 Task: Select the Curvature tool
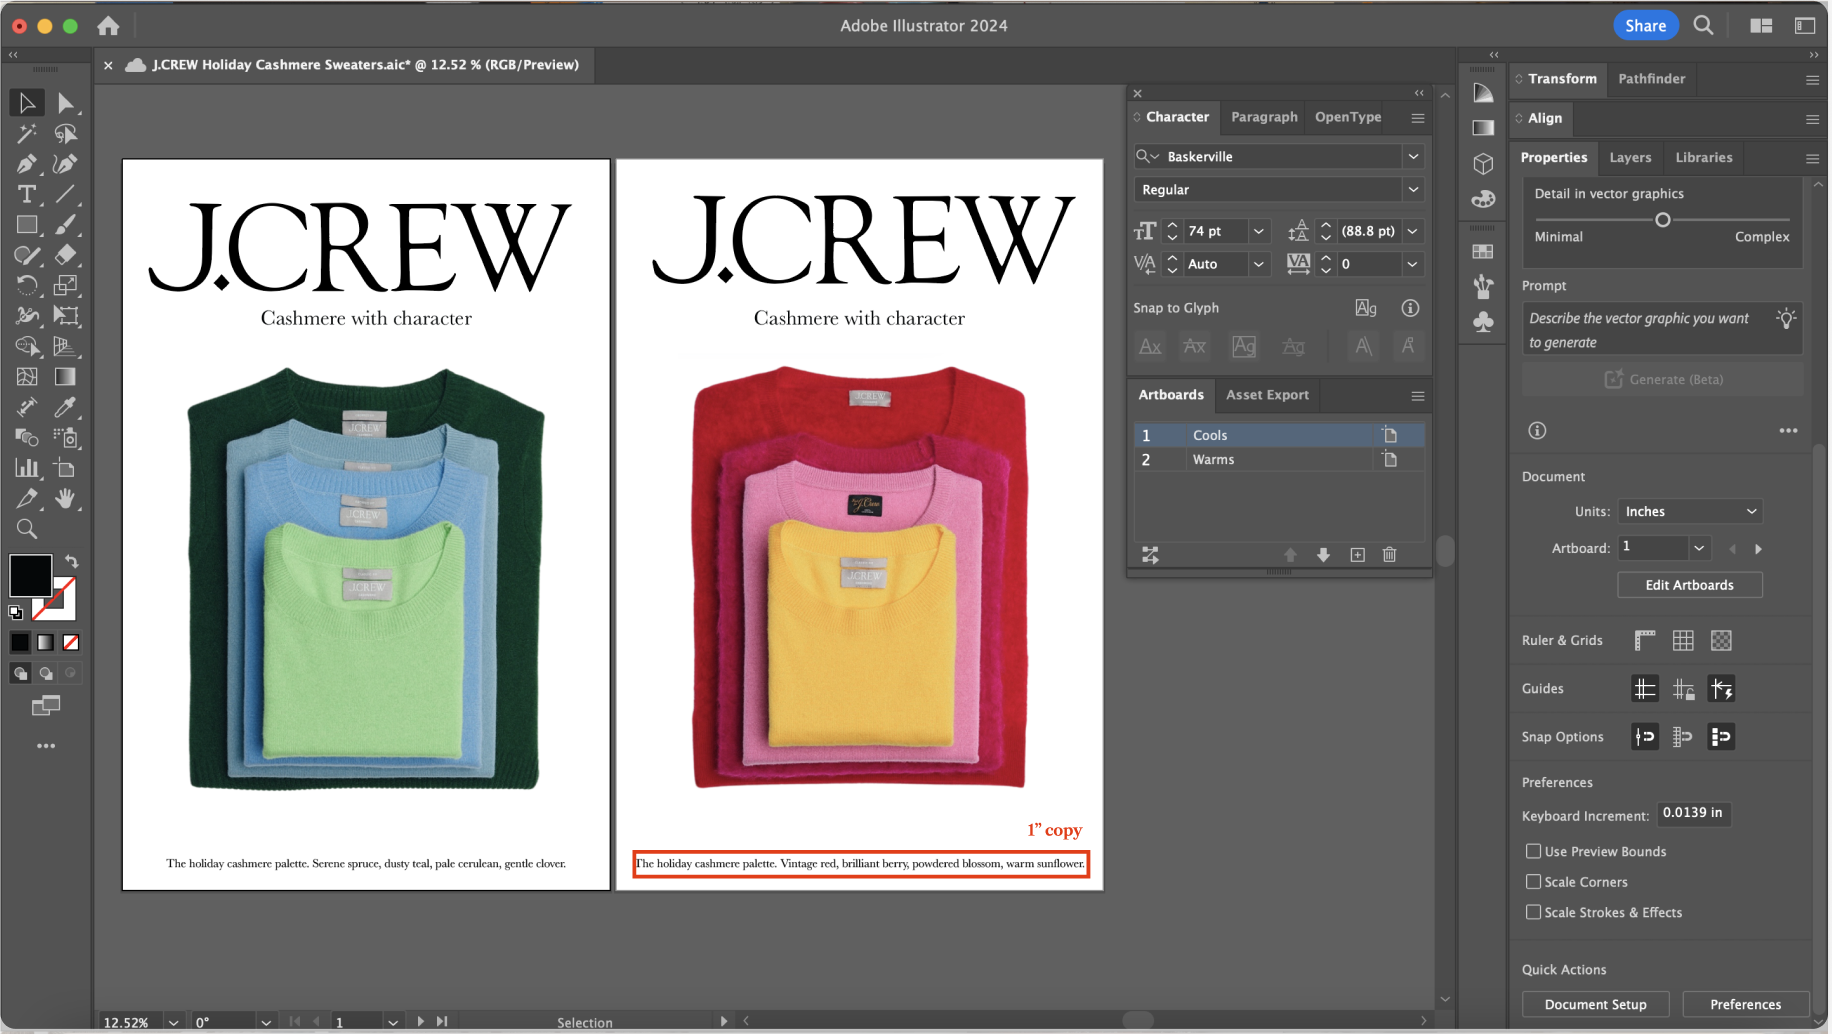click(x=65, y=163)
